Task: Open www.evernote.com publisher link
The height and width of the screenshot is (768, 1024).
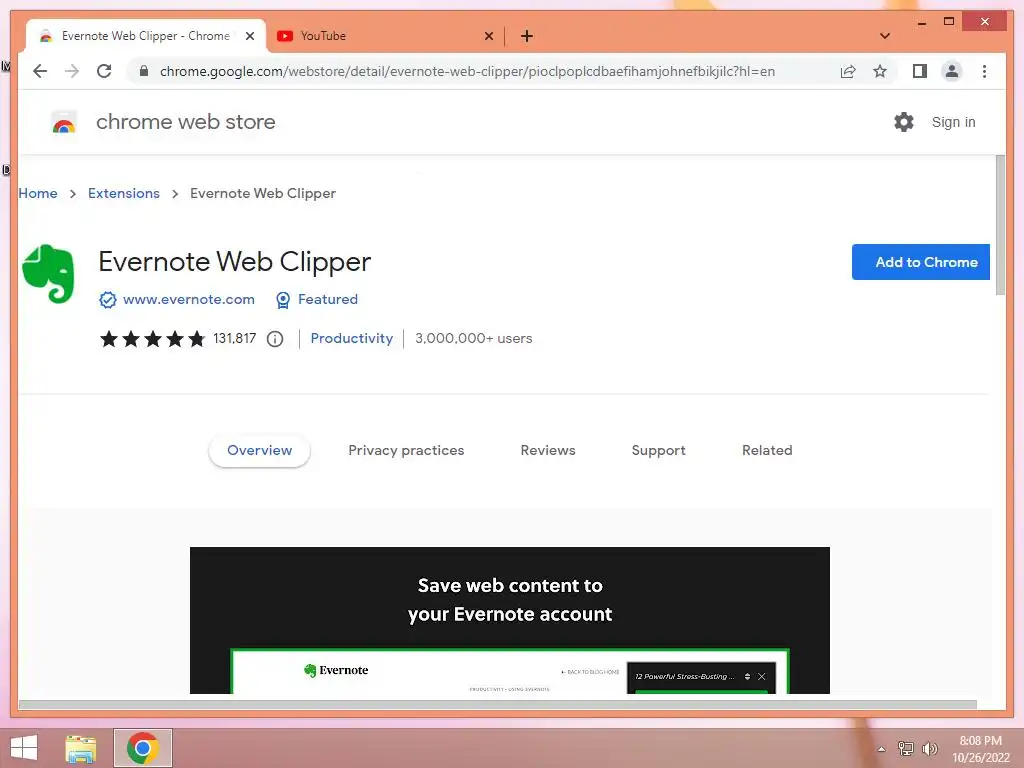Action: coord(189,299)
